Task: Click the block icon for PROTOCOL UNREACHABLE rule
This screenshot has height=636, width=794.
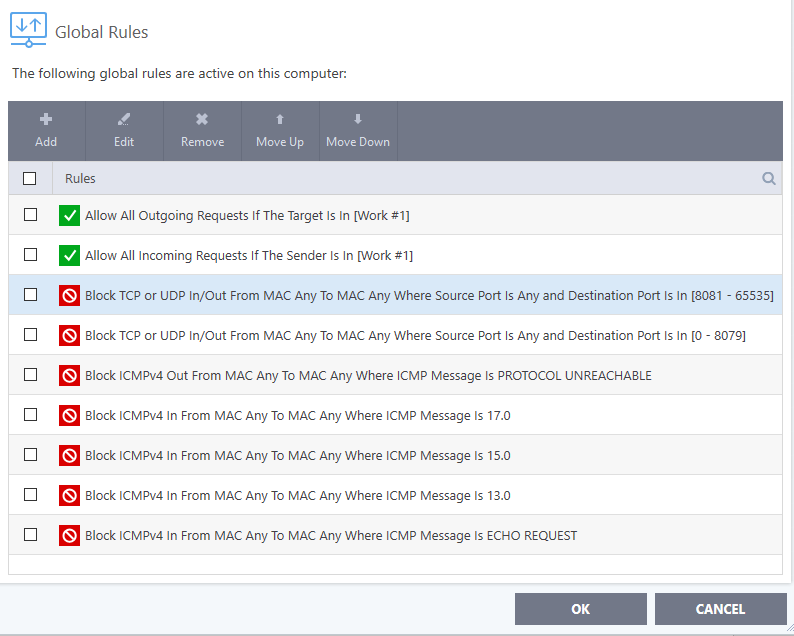Action: (x=69, y=375)
